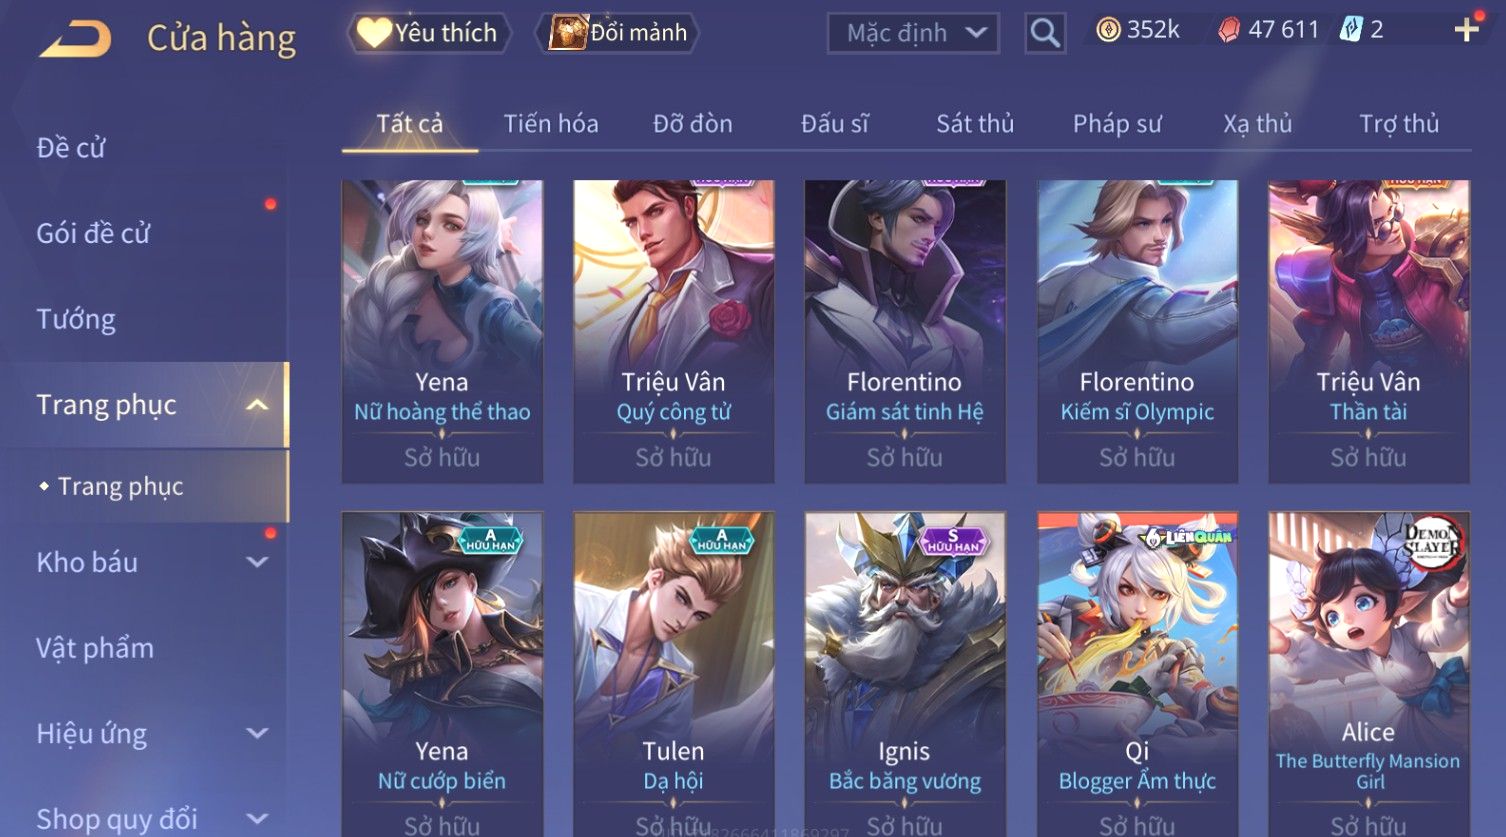Open Tướng in the sidebar
1506x837 pixels.
tap(76, 319)
